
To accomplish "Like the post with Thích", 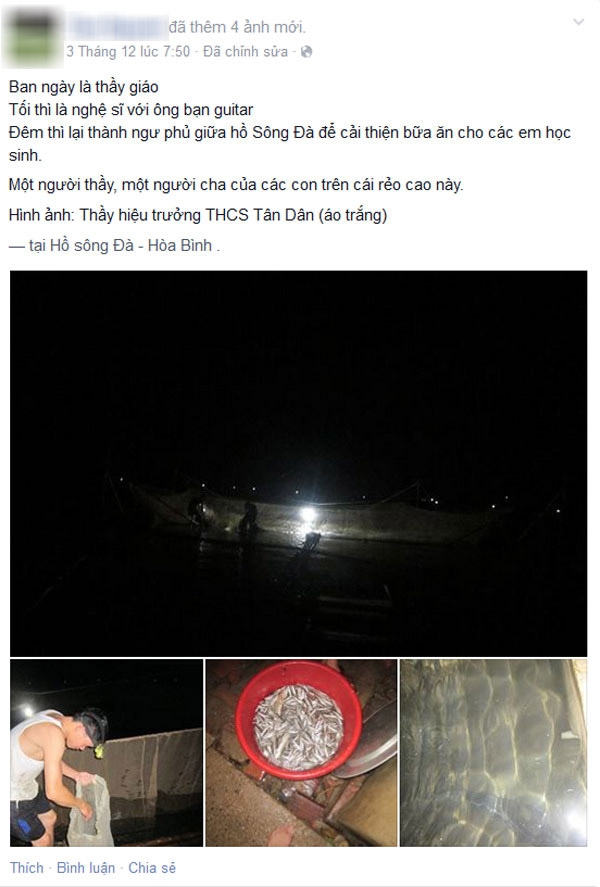I will [x=27, y=868].
